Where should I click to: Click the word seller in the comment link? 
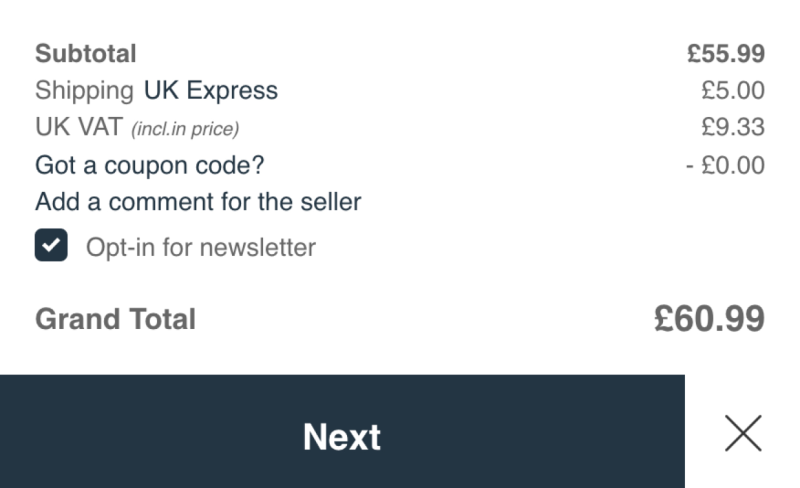(x=331, y=202)
